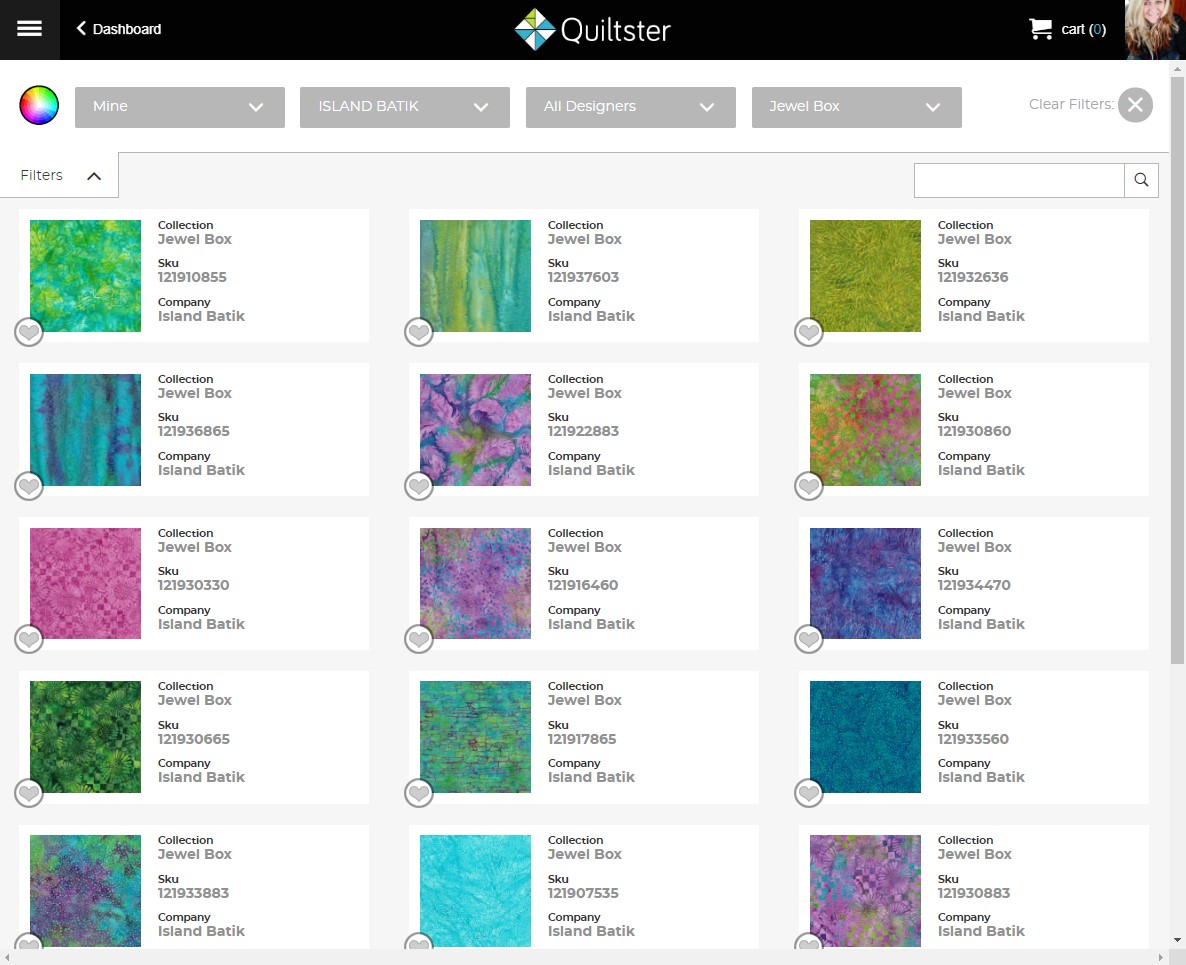Click horizontal scrollbar right arrow
1186x965 pixels.
click(x=1161, y=957)
